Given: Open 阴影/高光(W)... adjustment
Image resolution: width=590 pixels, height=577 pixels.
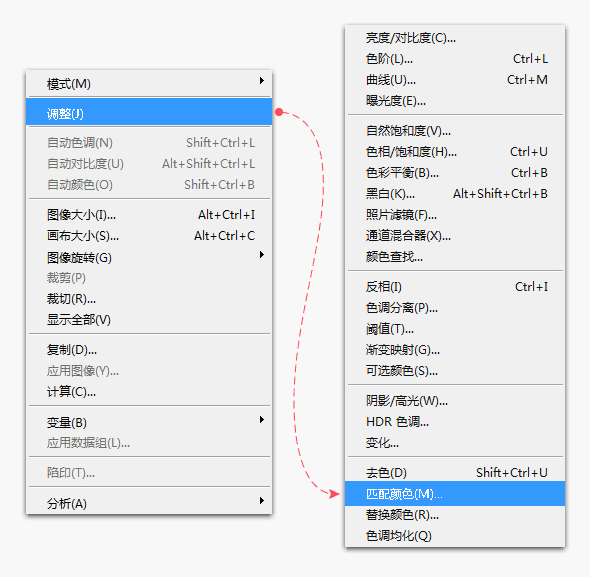Looking at the screenshot, I should coord(455,401).
